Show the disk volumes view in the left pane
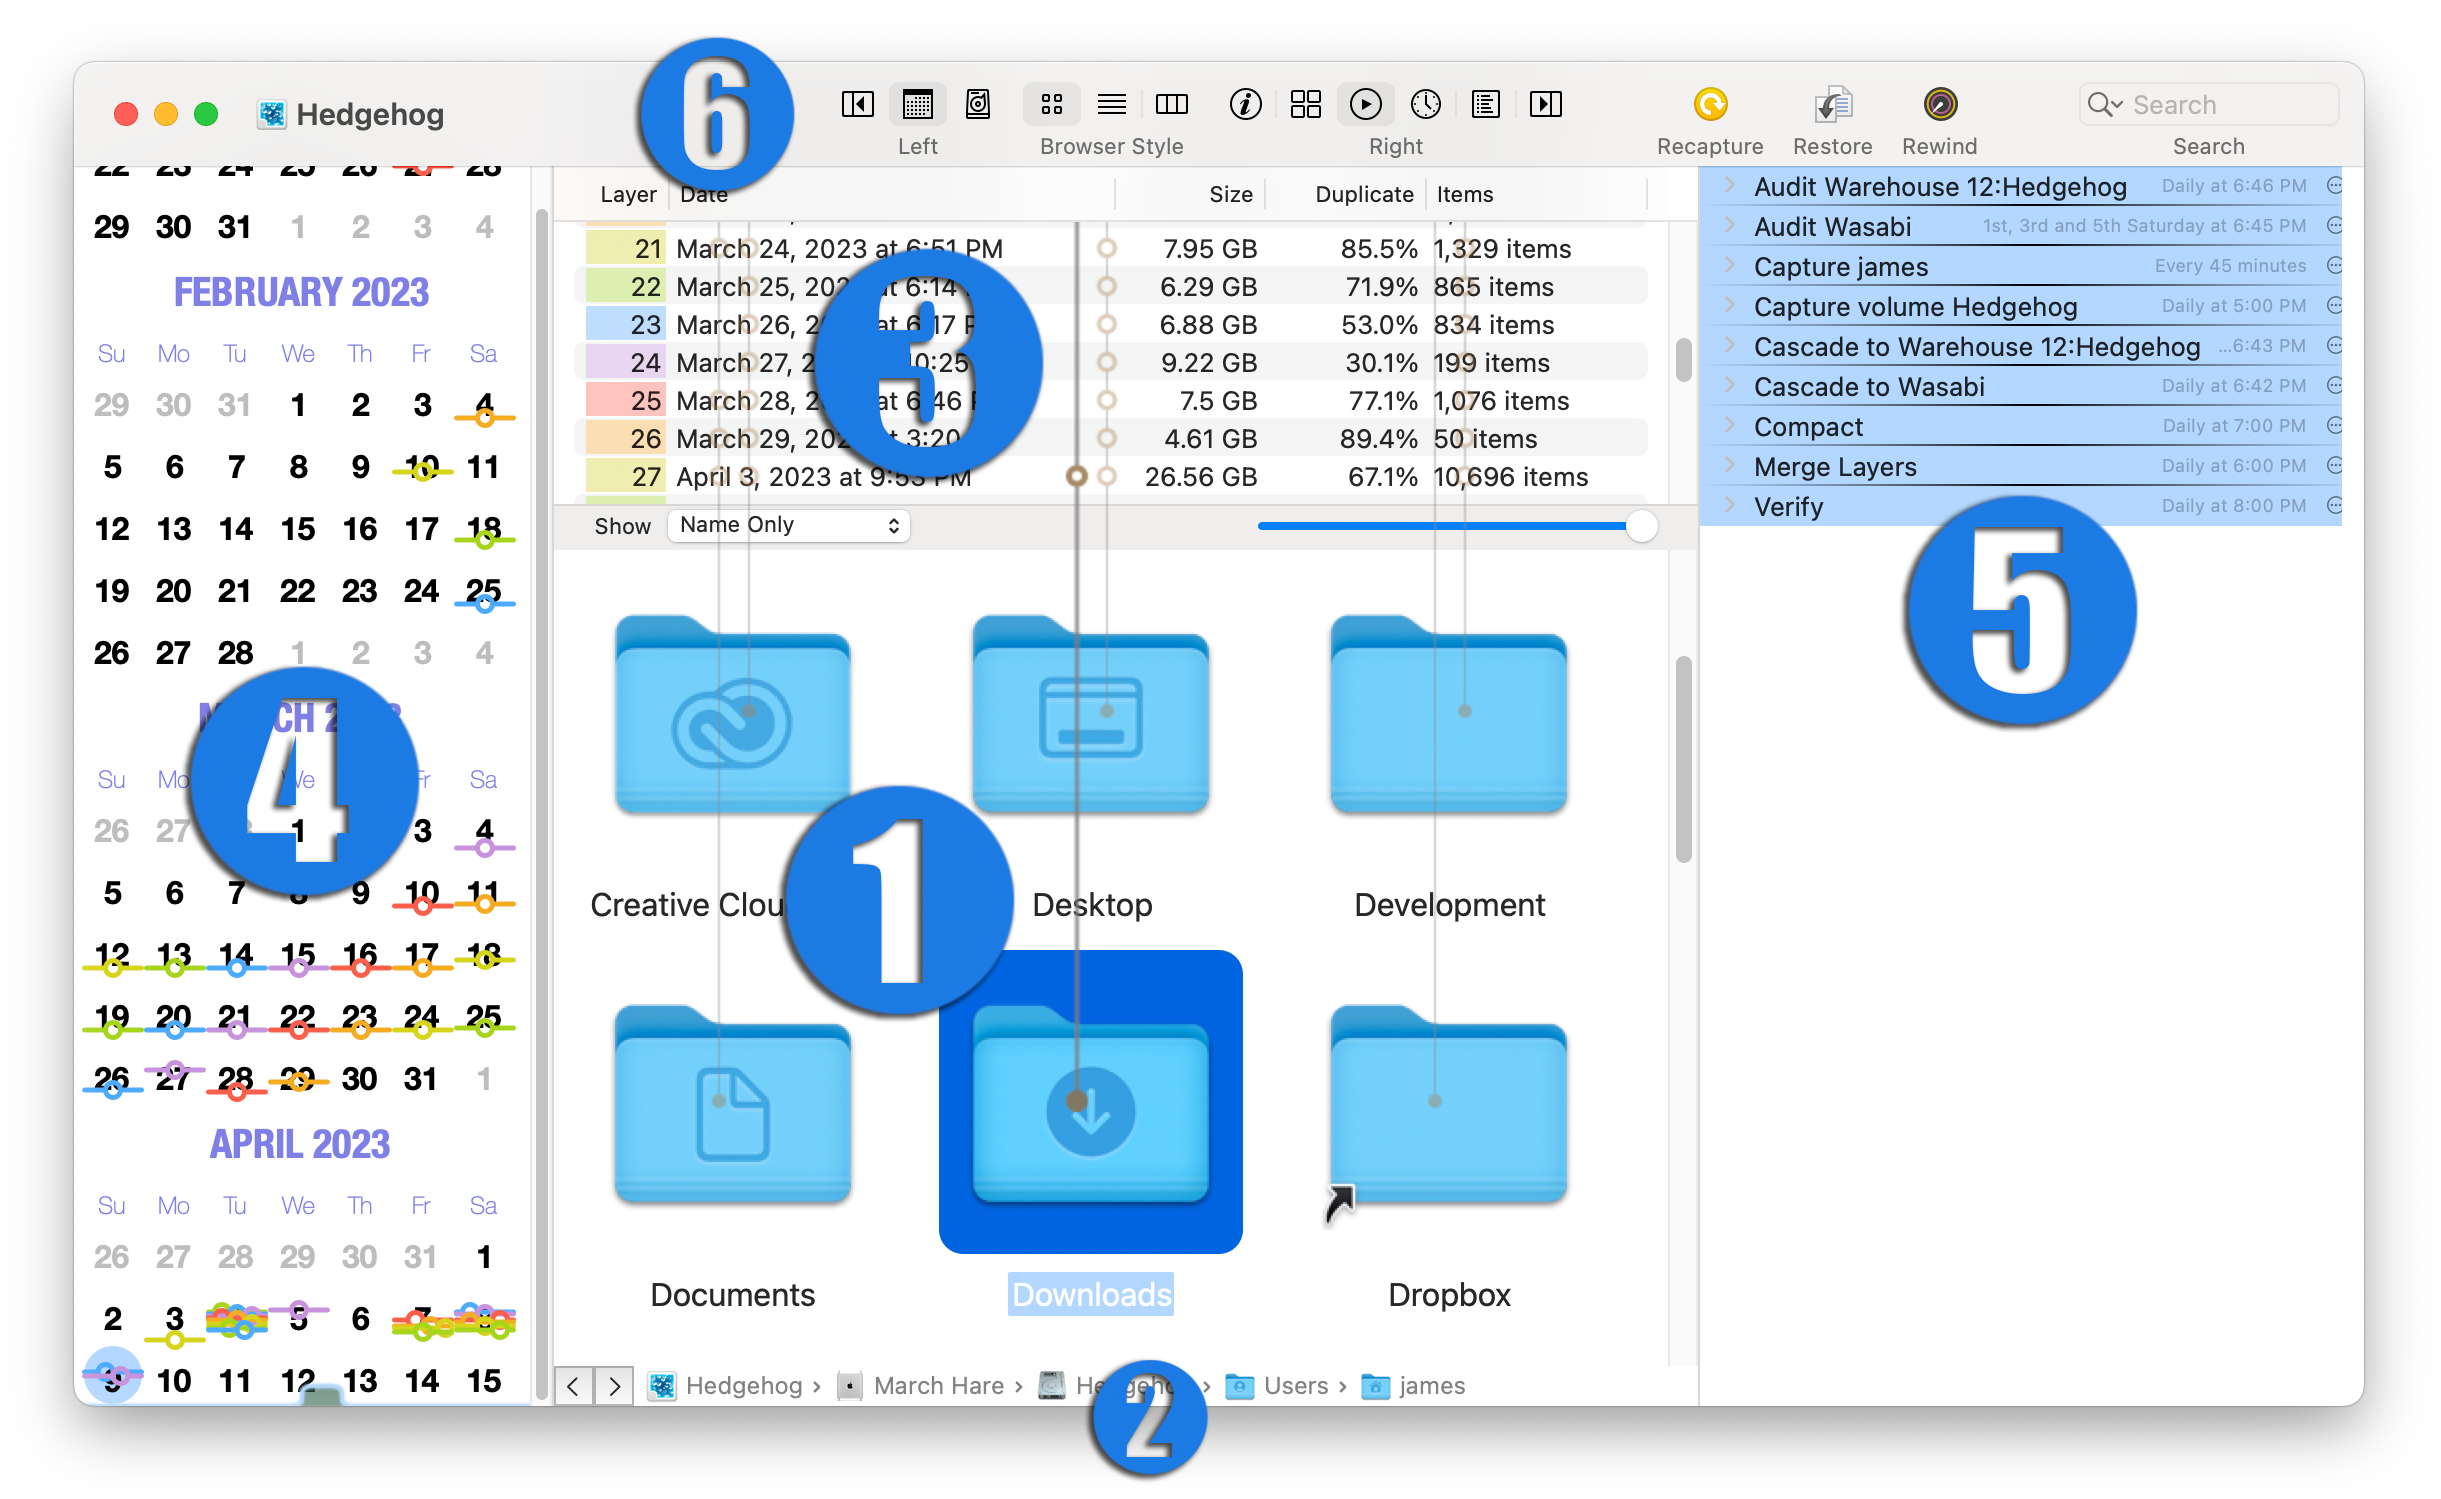 pyautogui.click(x=978, y=104)
